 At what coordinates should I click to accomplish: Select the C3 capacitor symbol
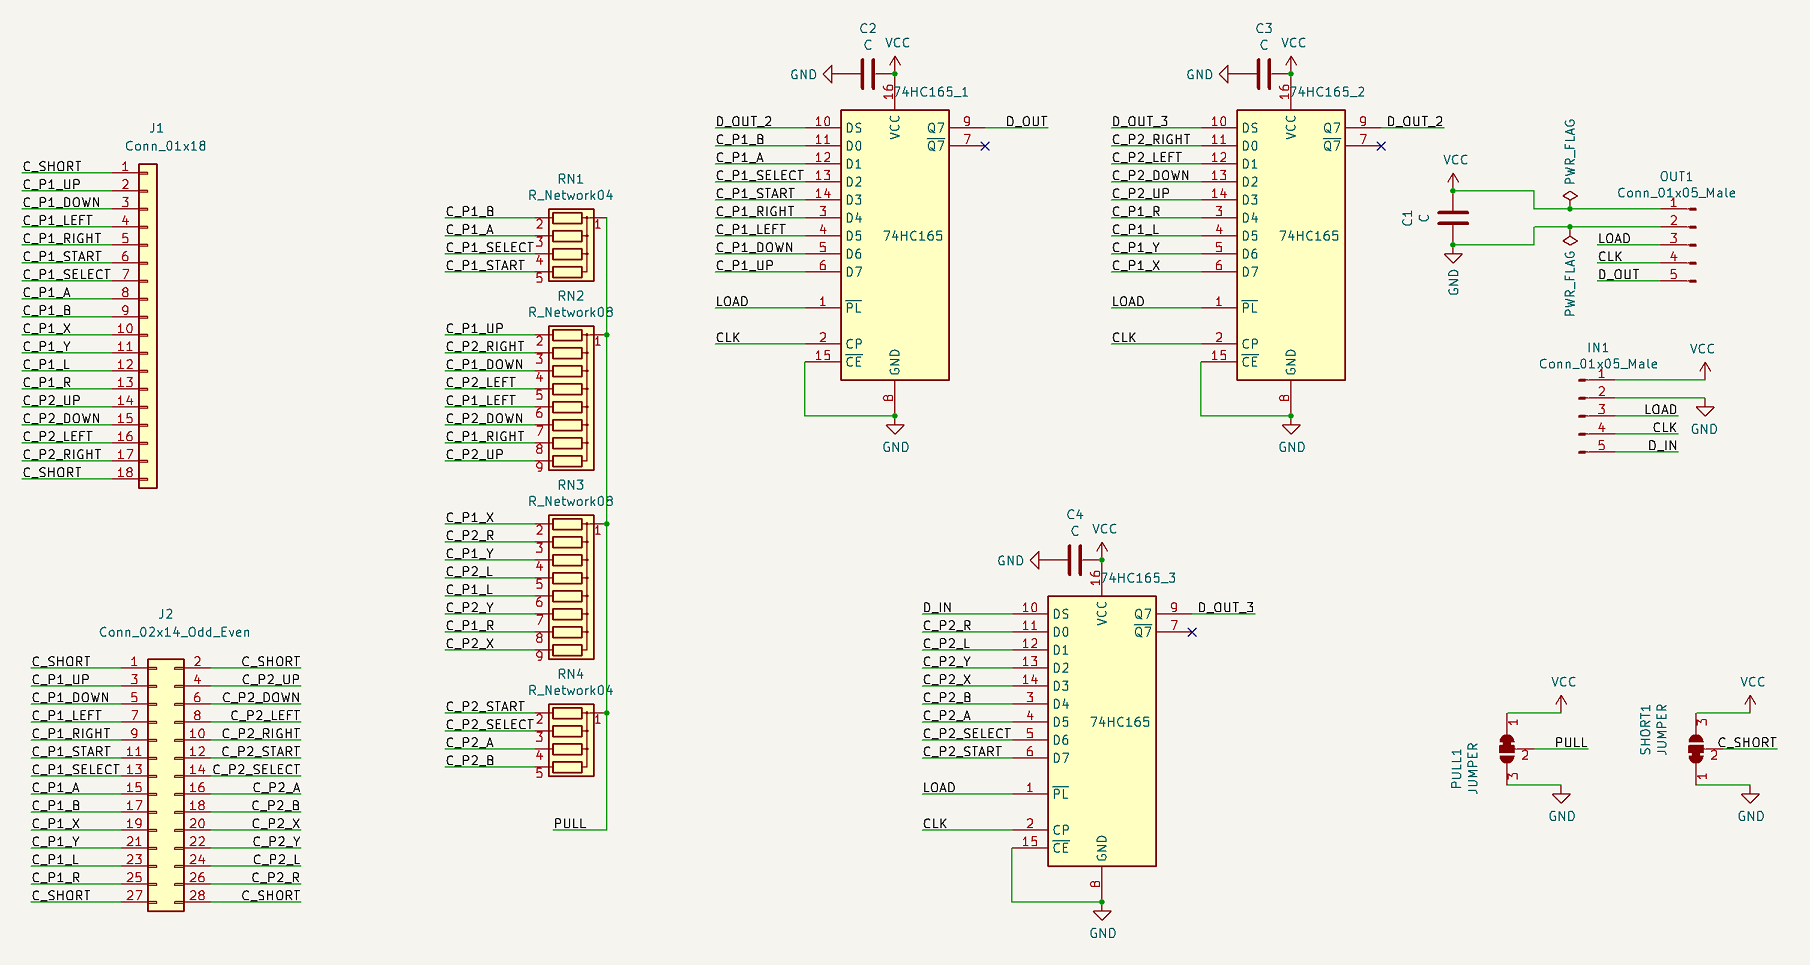(1264, 74)
